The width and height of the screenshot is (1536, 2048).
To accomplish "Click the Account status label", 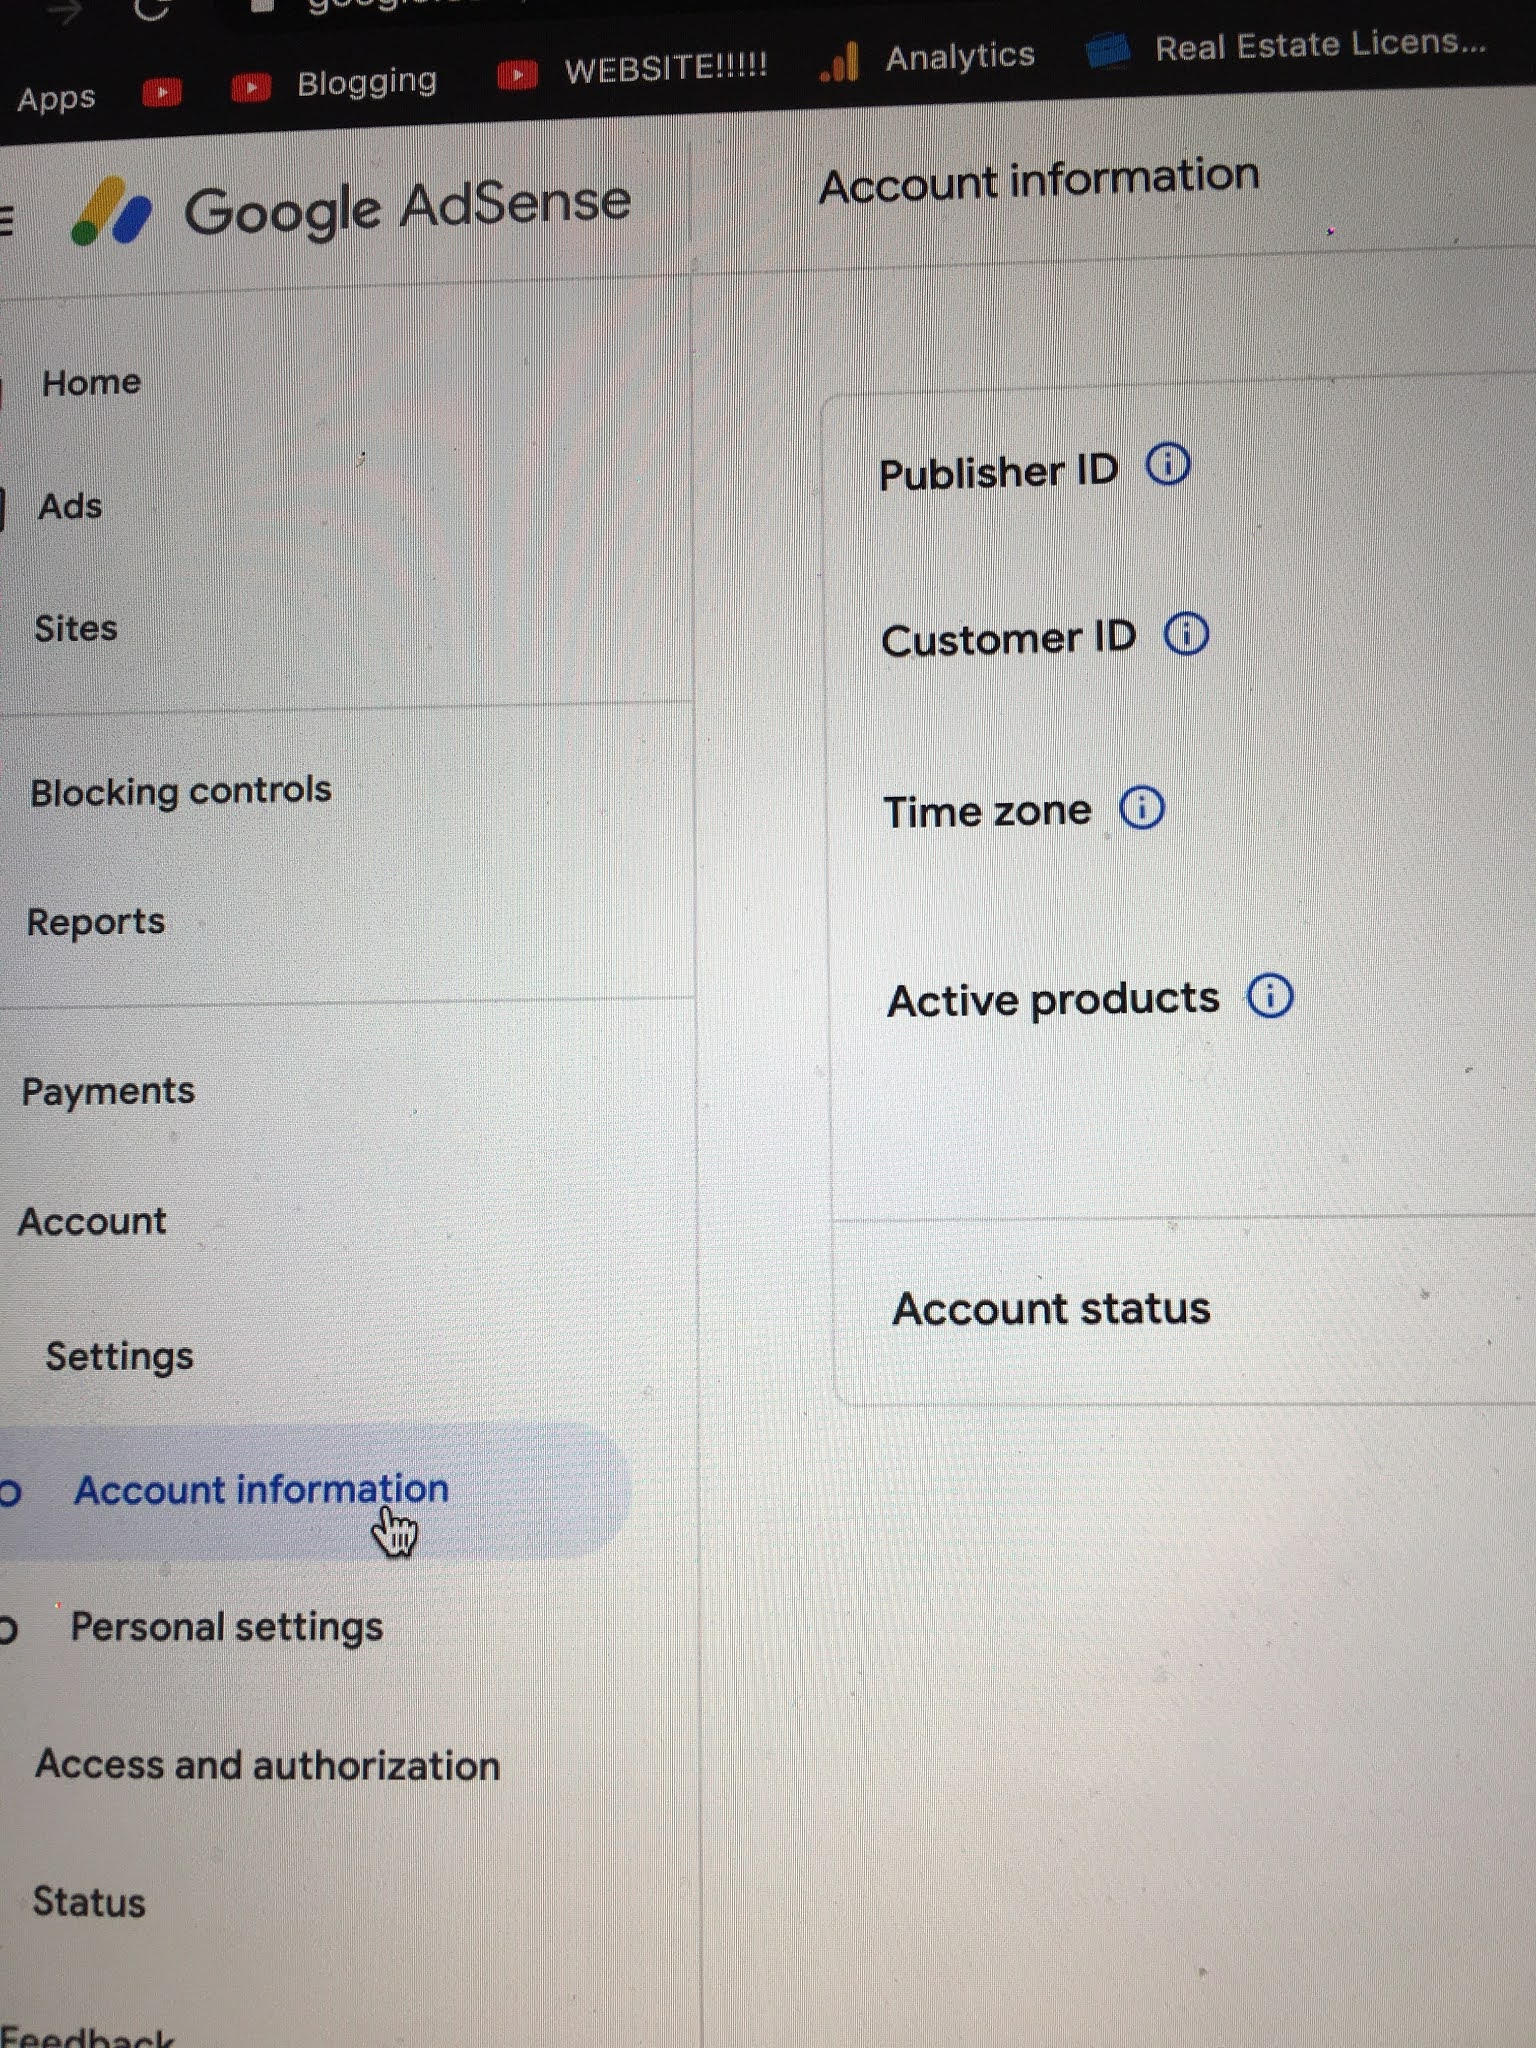I will [x=1051, y=1309].
